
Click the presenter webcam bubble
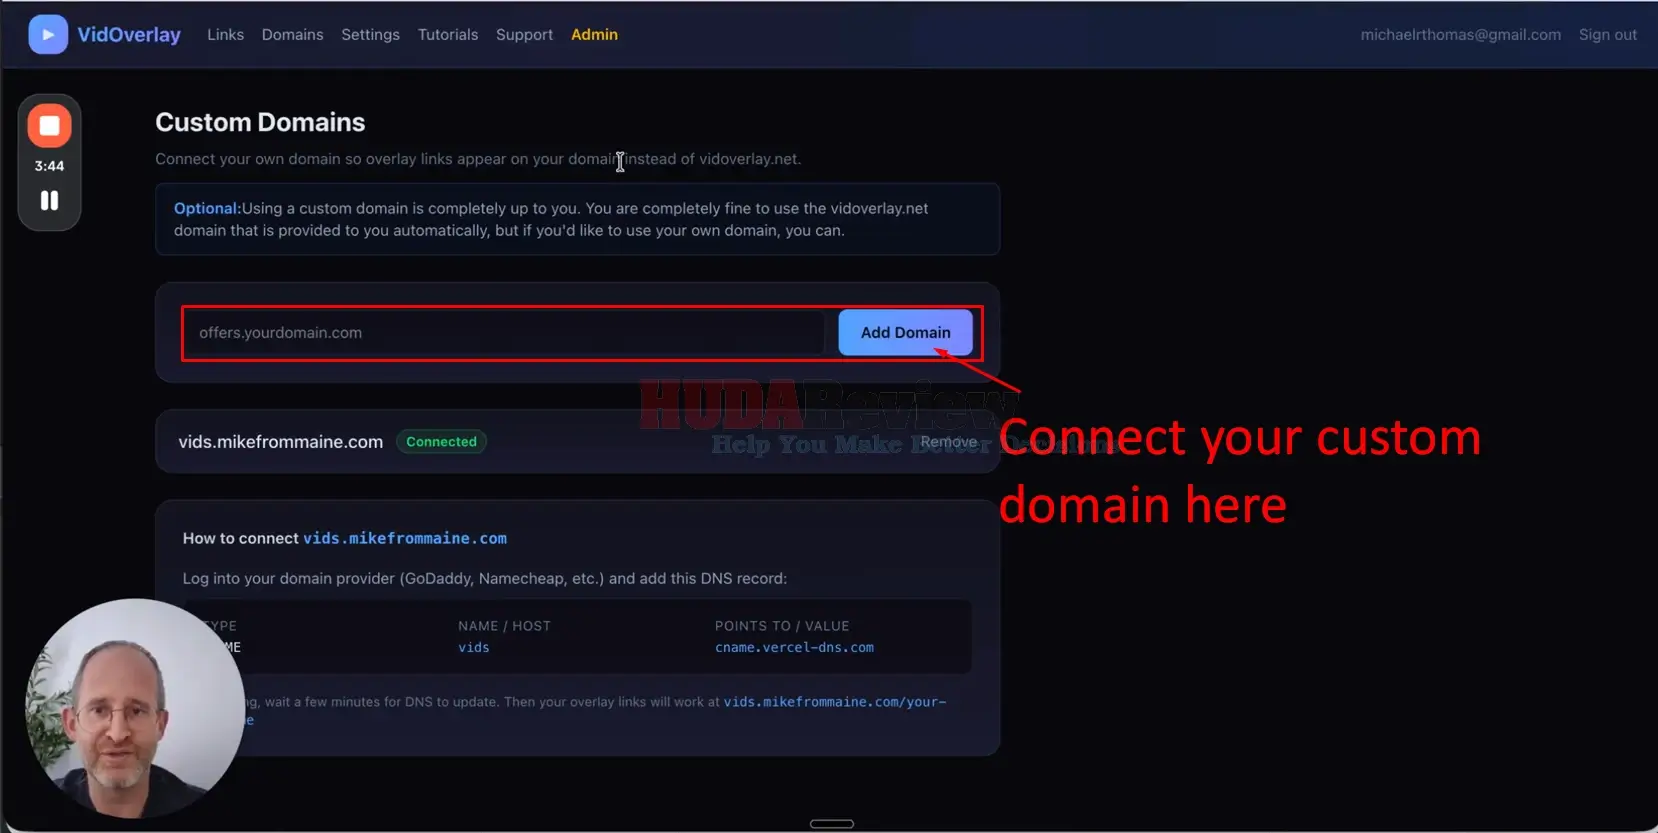[x=134, y=708]
